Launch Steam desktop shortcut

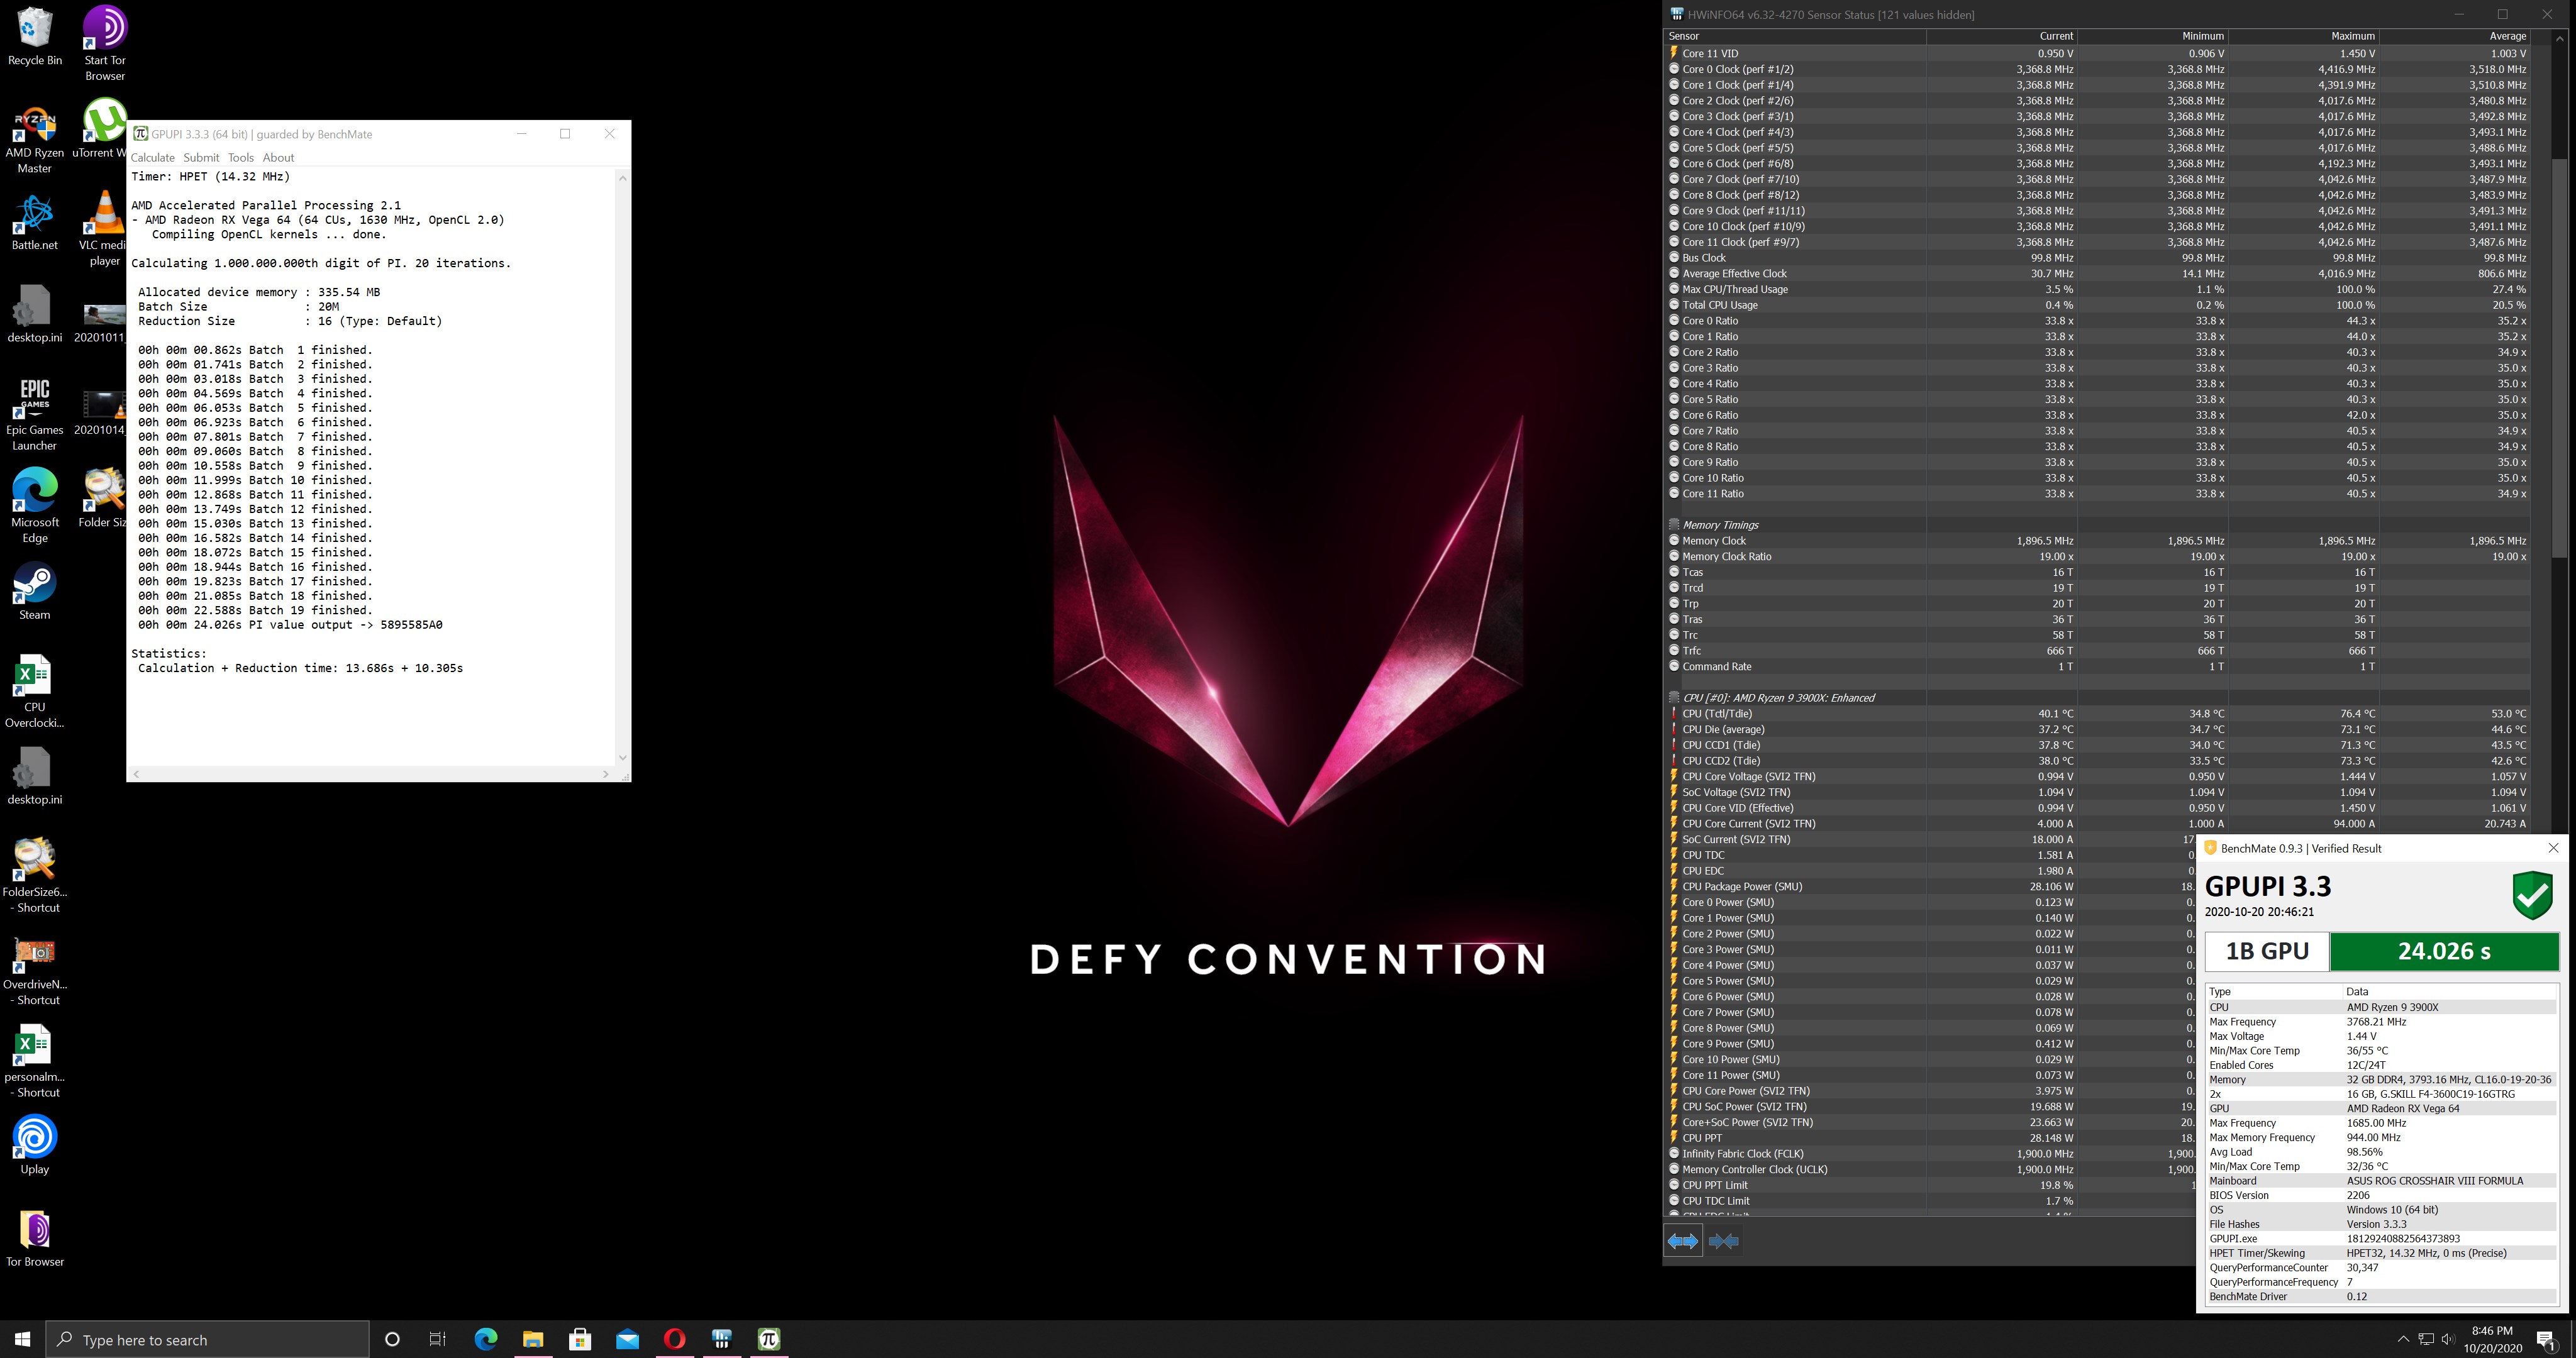[x=35, y=591]
